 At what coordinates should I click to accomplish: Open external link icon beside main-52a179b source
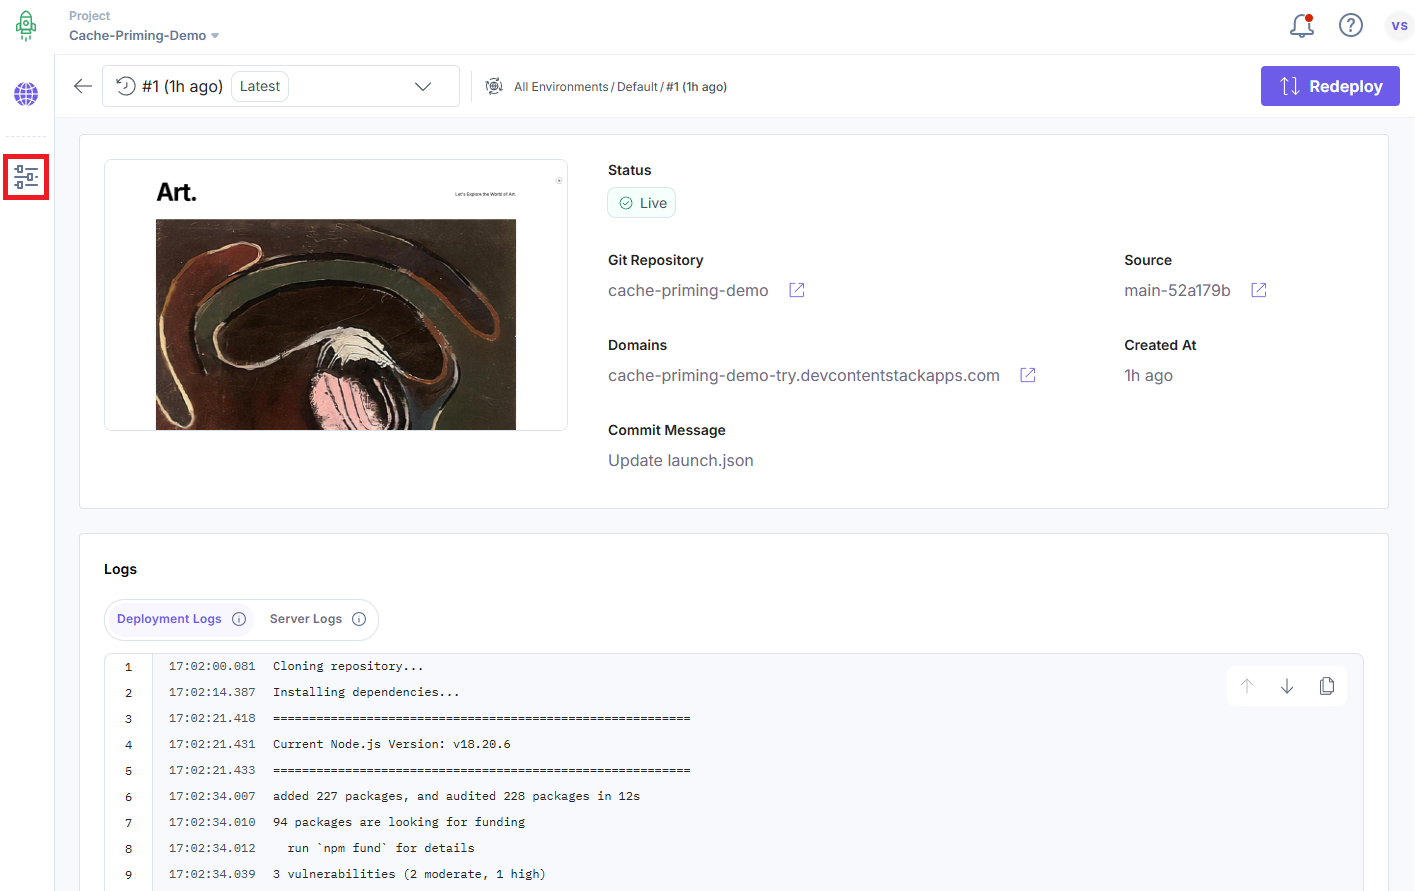[x=1259, y=290]
